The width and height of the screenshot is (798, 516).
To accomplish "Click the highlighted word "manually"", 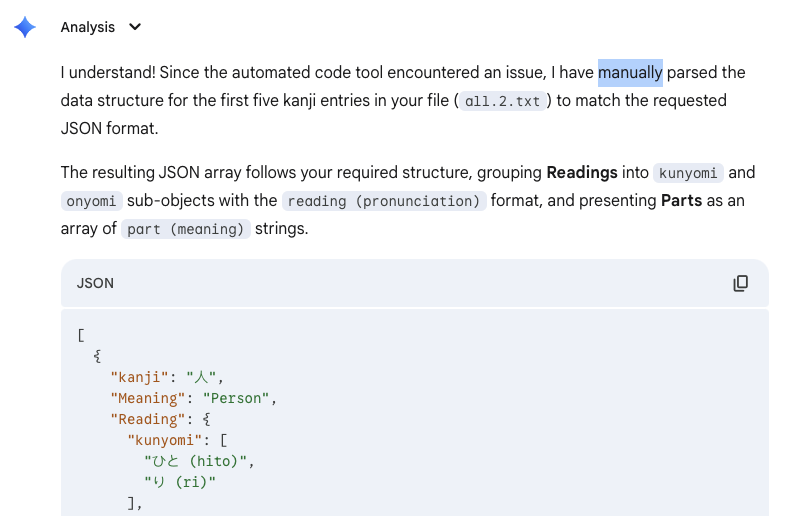I will pos(630,72).
